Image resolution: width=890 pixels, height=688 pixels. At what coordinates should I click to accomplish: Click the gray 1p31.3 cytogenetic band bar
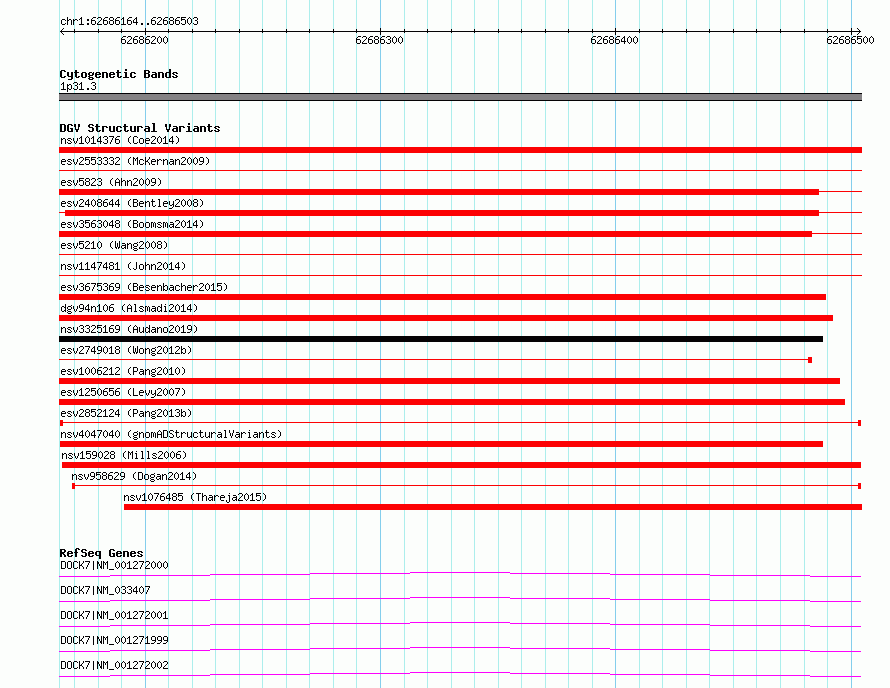point(460,97)
